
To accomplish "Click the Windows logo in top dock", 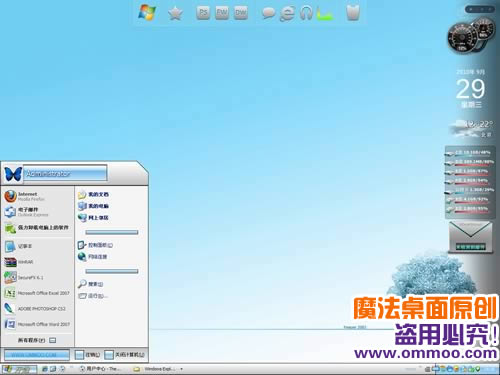I will (147, 12).
